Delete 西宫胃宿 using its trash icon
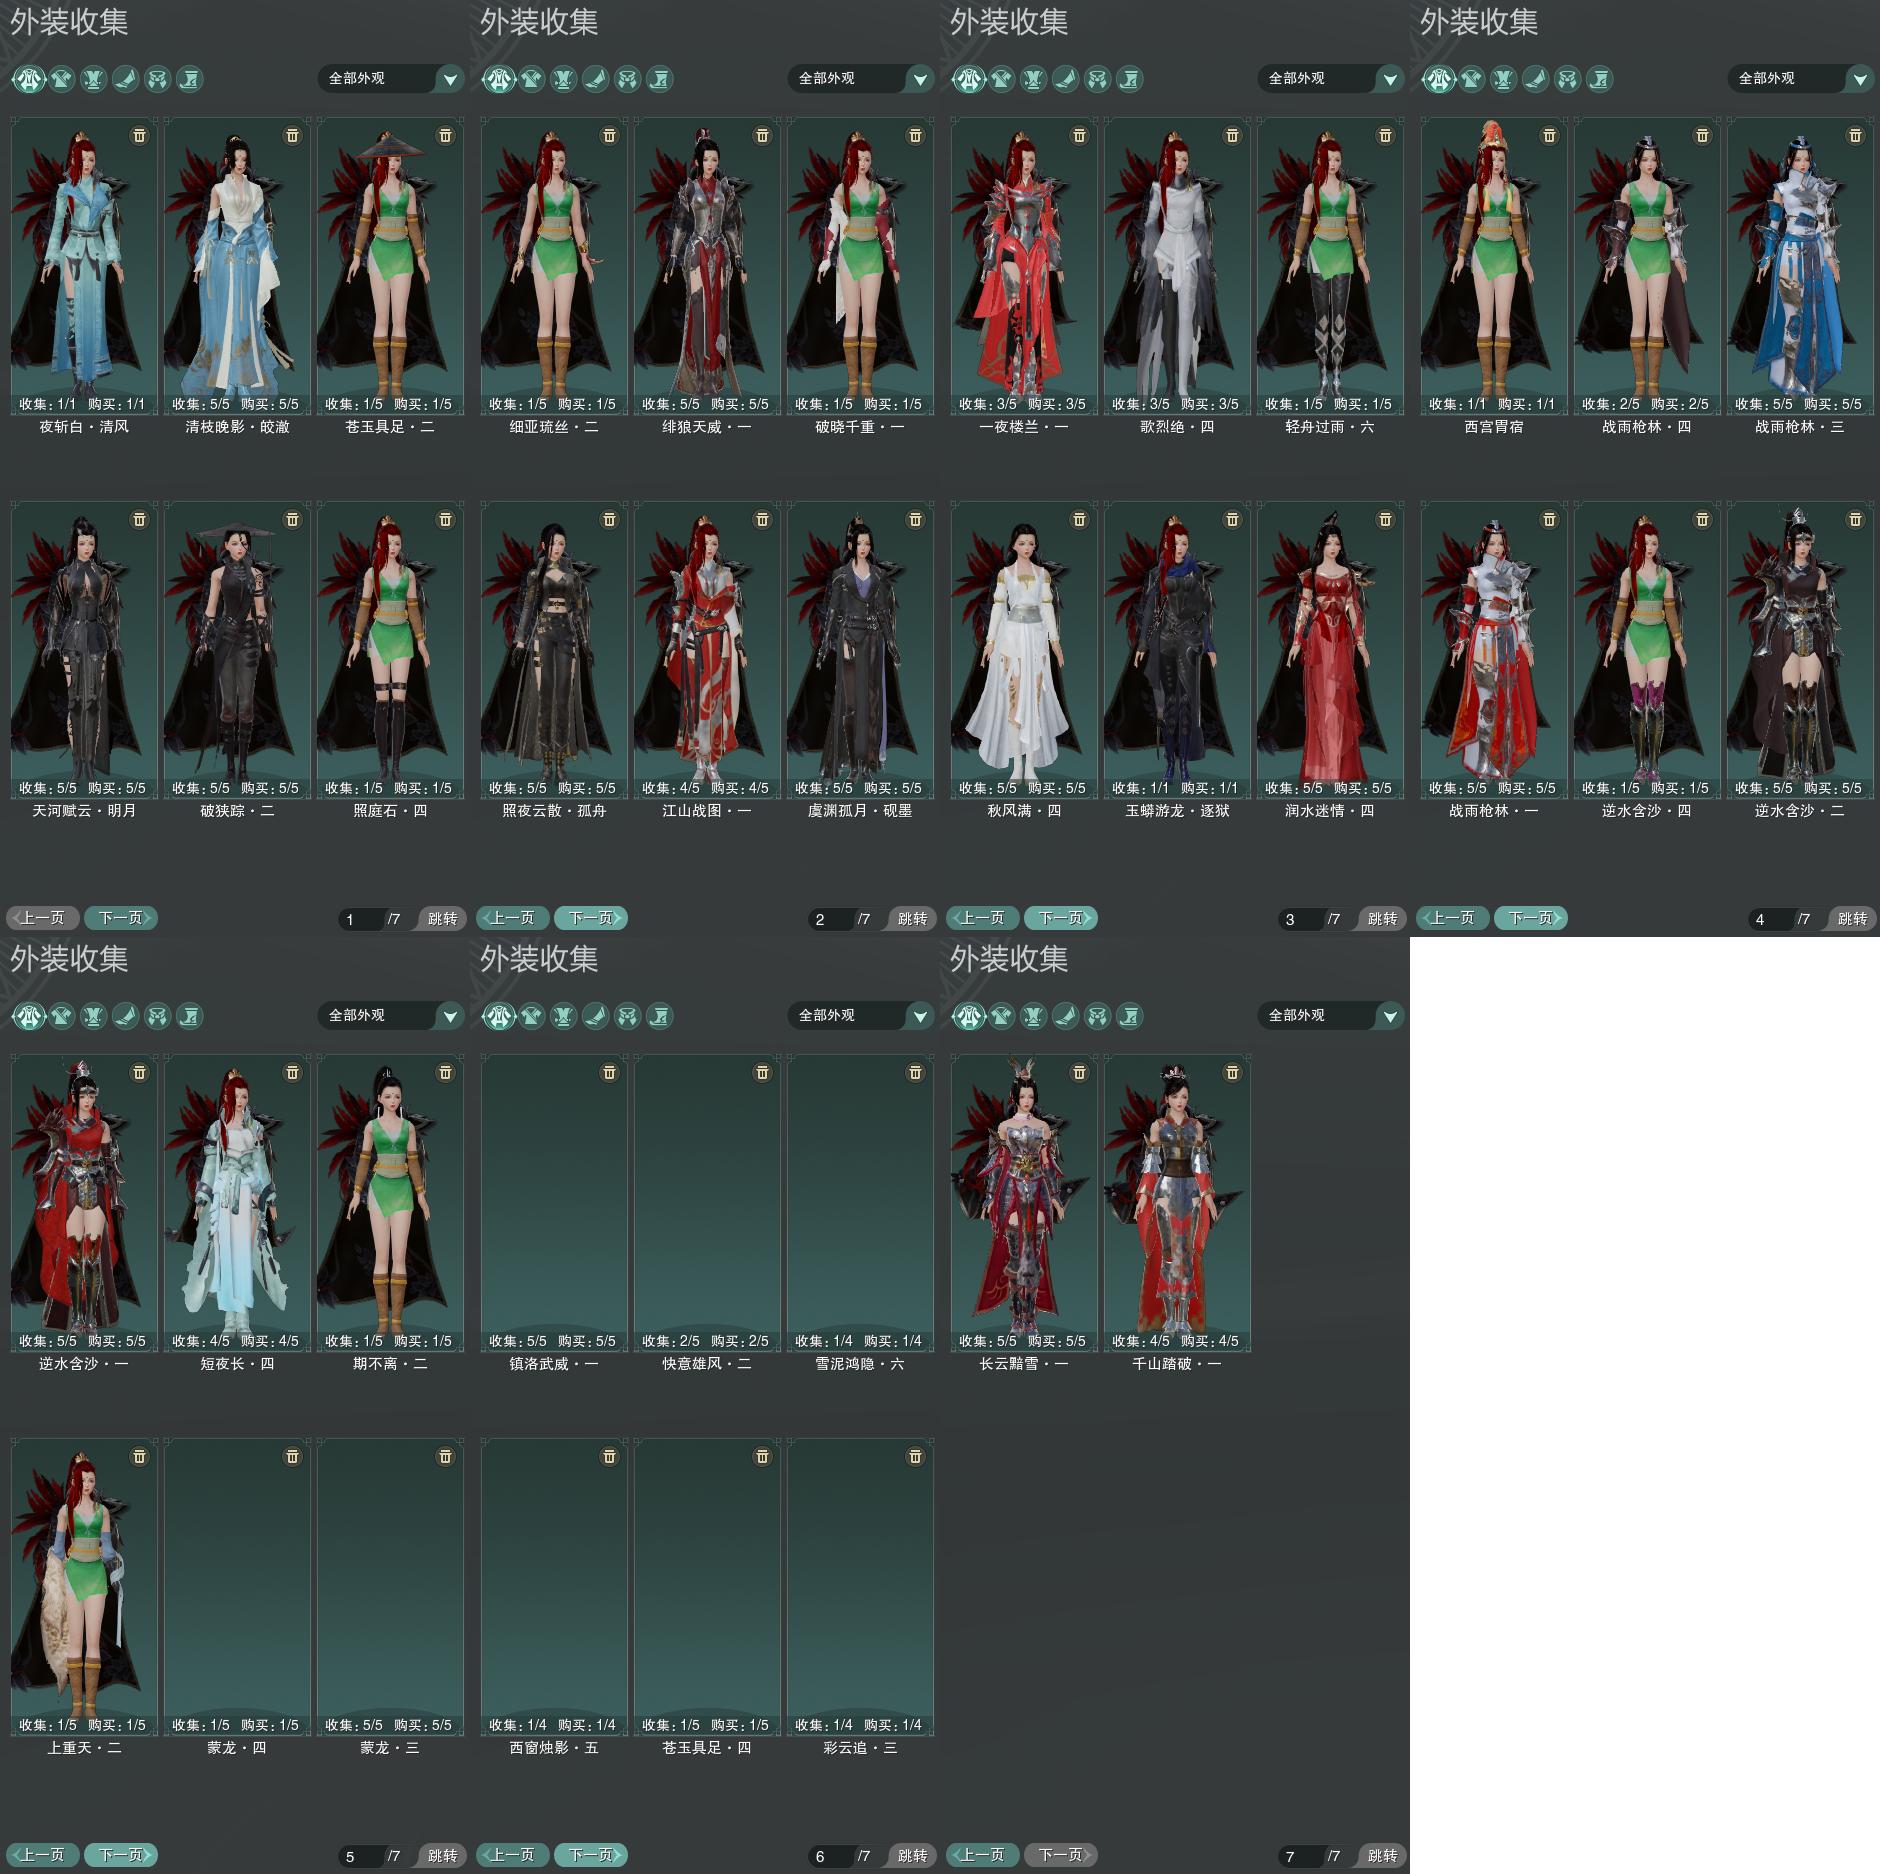Screen dimensions: 1880x1874 pyautogui.click(x=1549, y=135)
